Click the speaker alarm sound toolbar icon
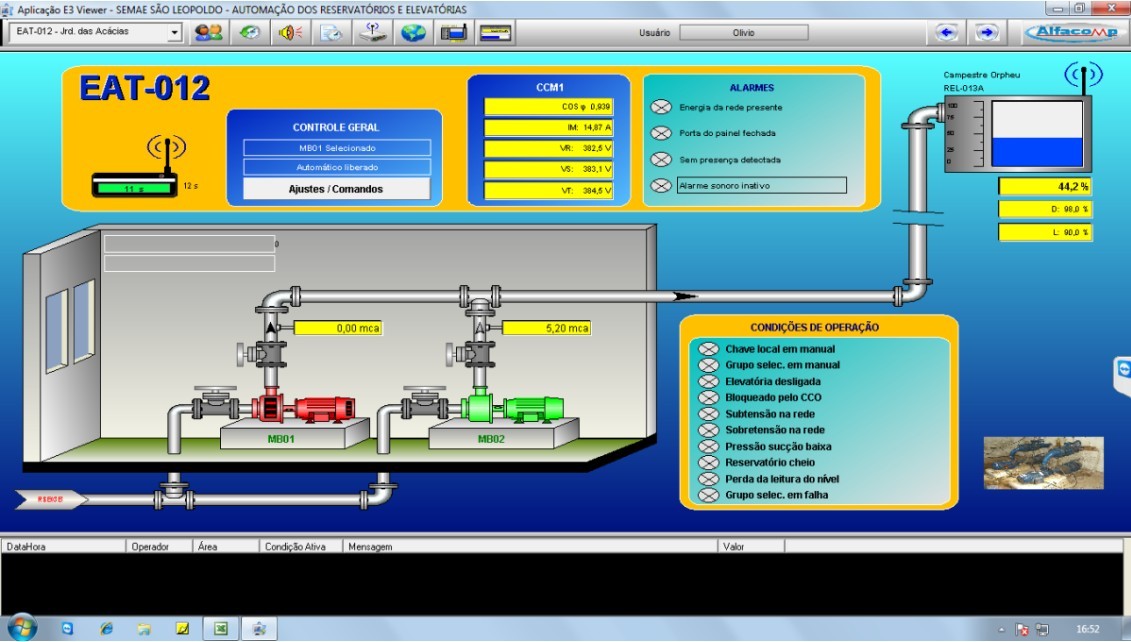The height and width of the screenshot is (642, 1131). coord(291,32)
